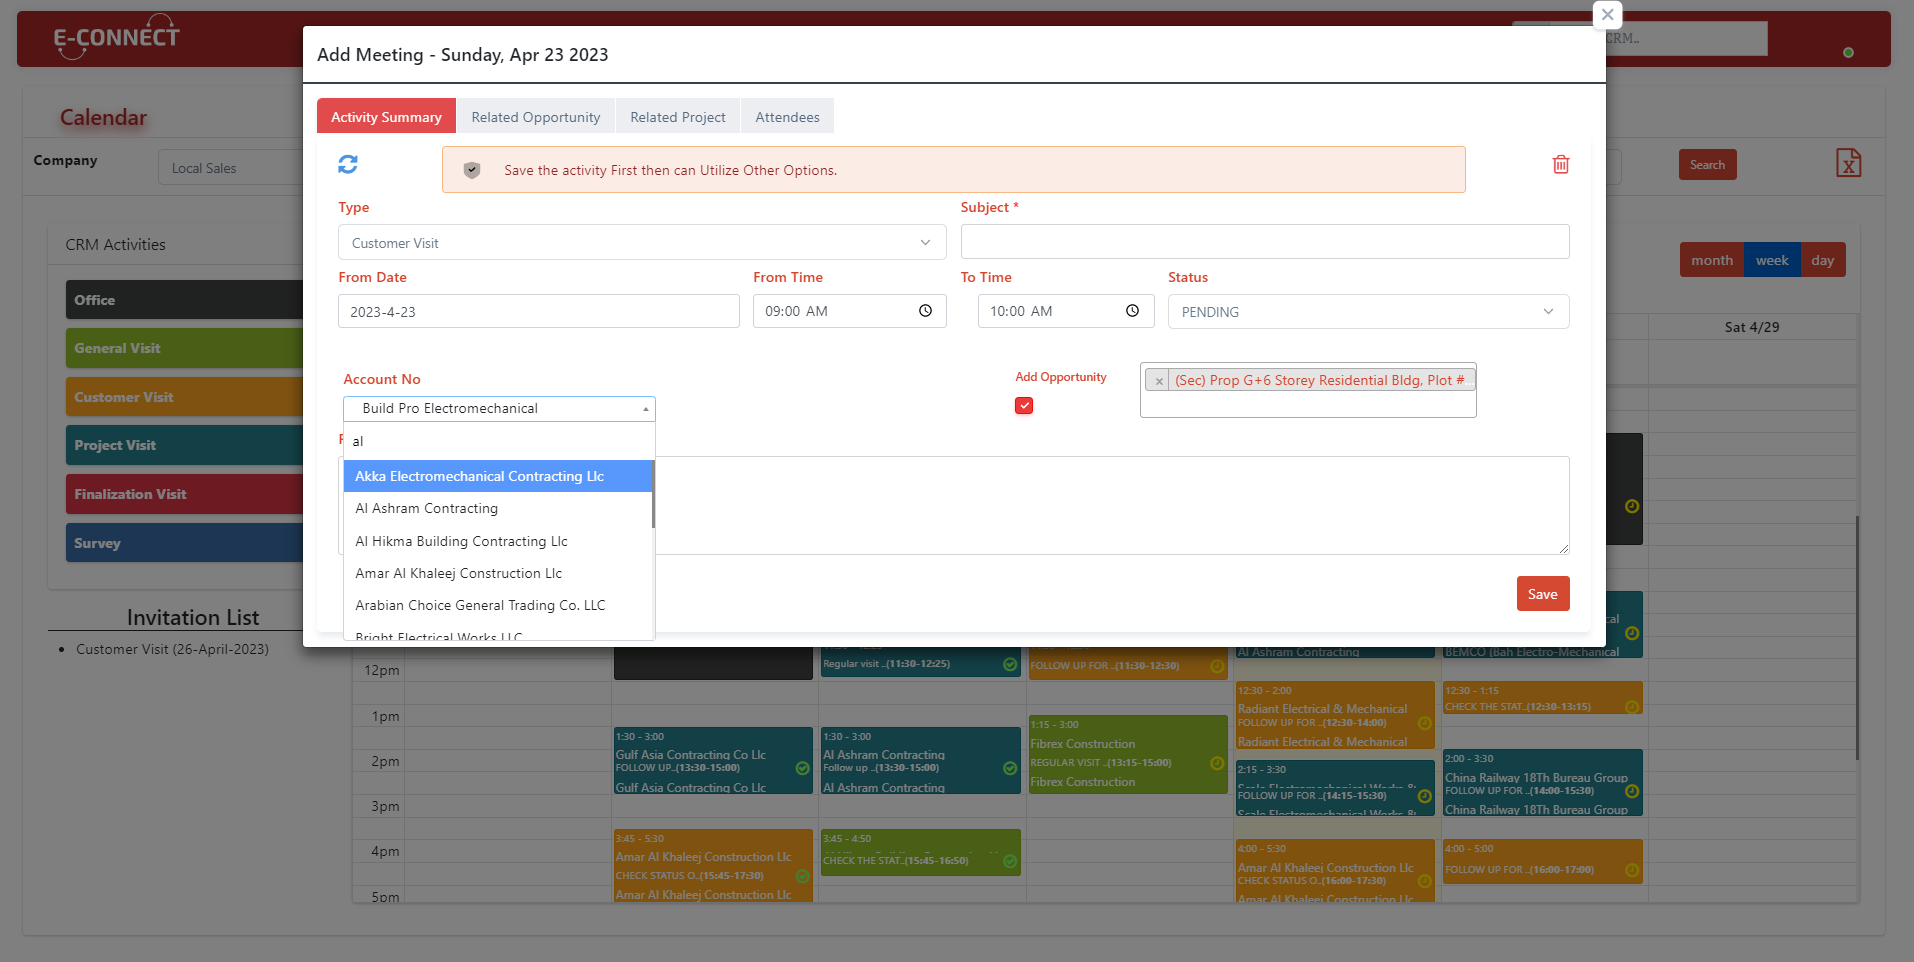Viewport: 1914px width, 962px height.
Task: Select Al Ashram Contracting option
Action: (498, 508)
